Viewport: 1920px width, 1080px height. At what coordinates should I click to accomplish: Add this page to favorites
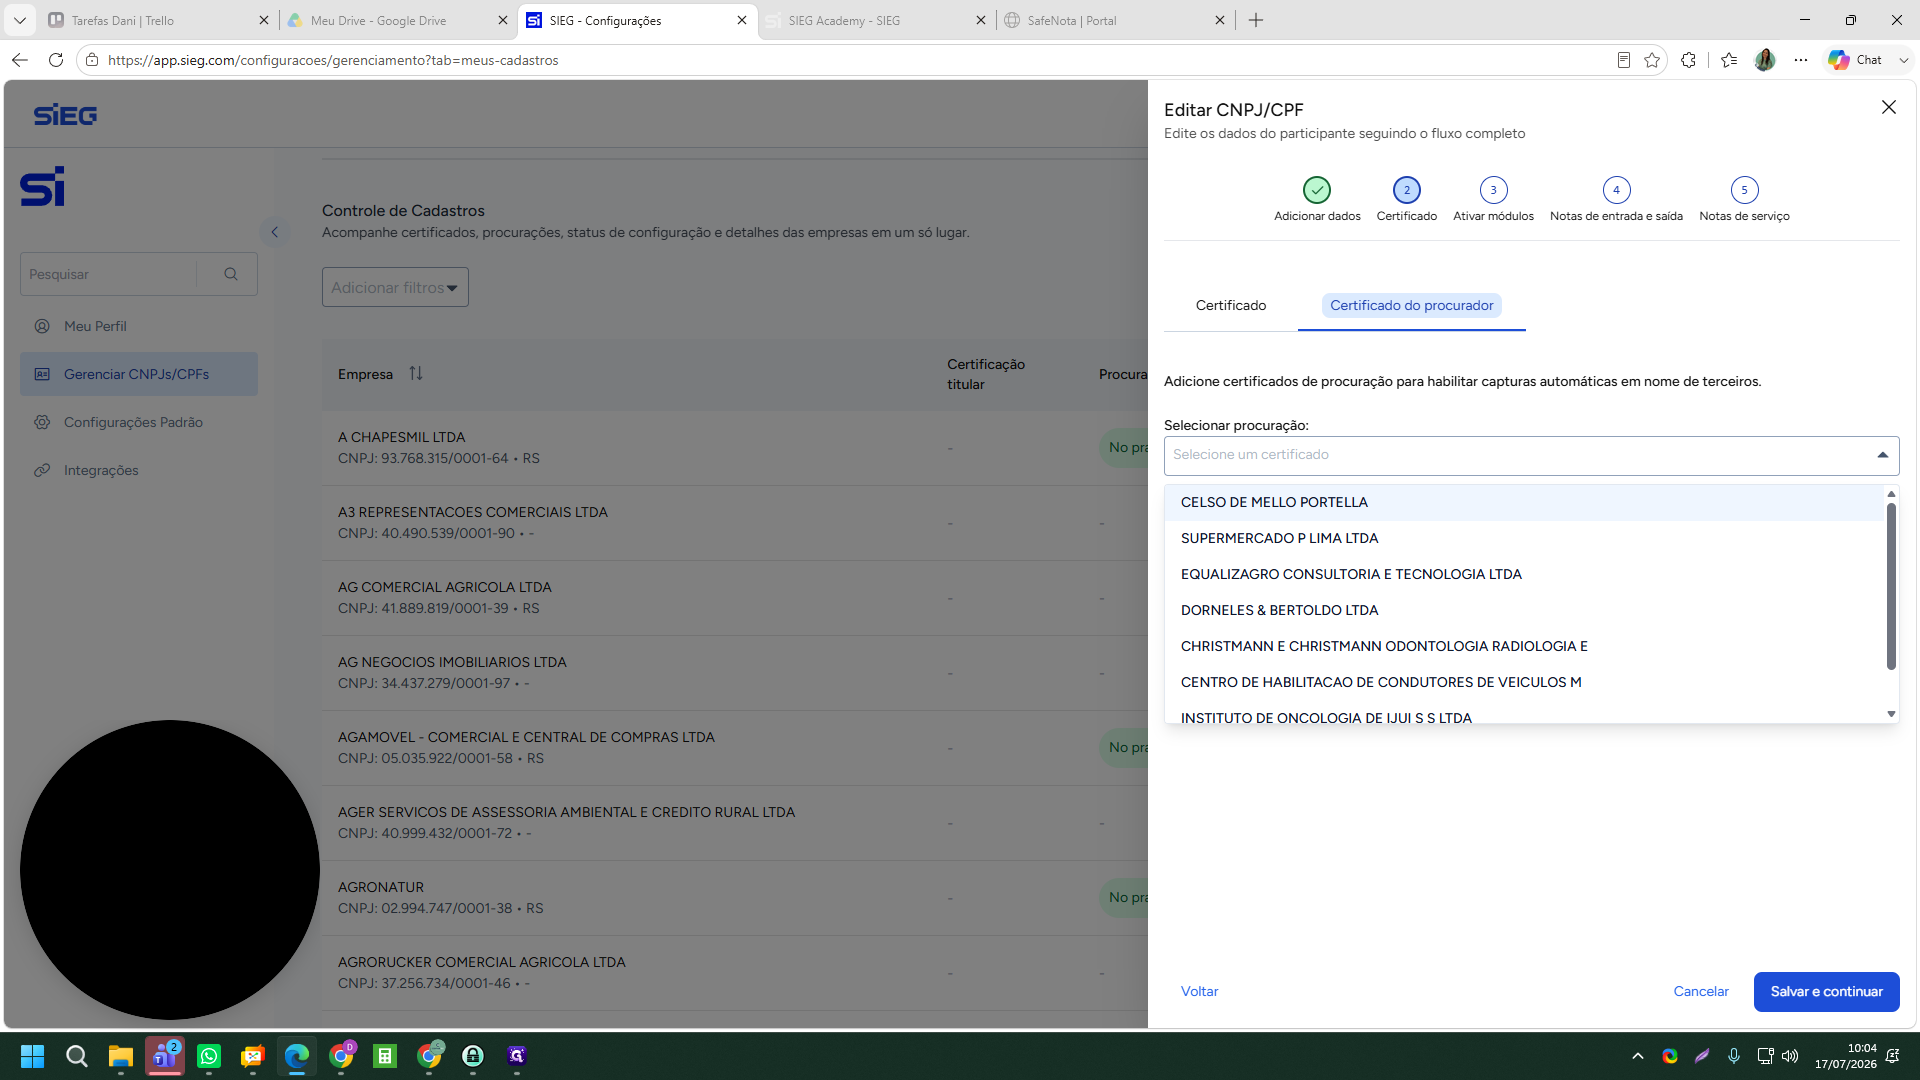click(x=1652, y=60)
